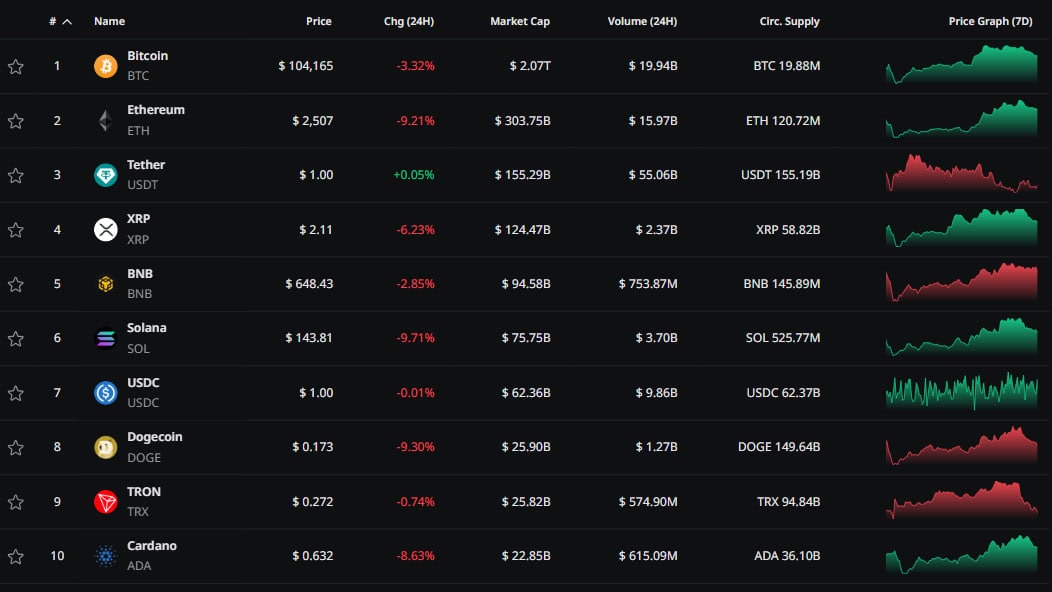Sort by the Market Cap header

tap(520, 20)
